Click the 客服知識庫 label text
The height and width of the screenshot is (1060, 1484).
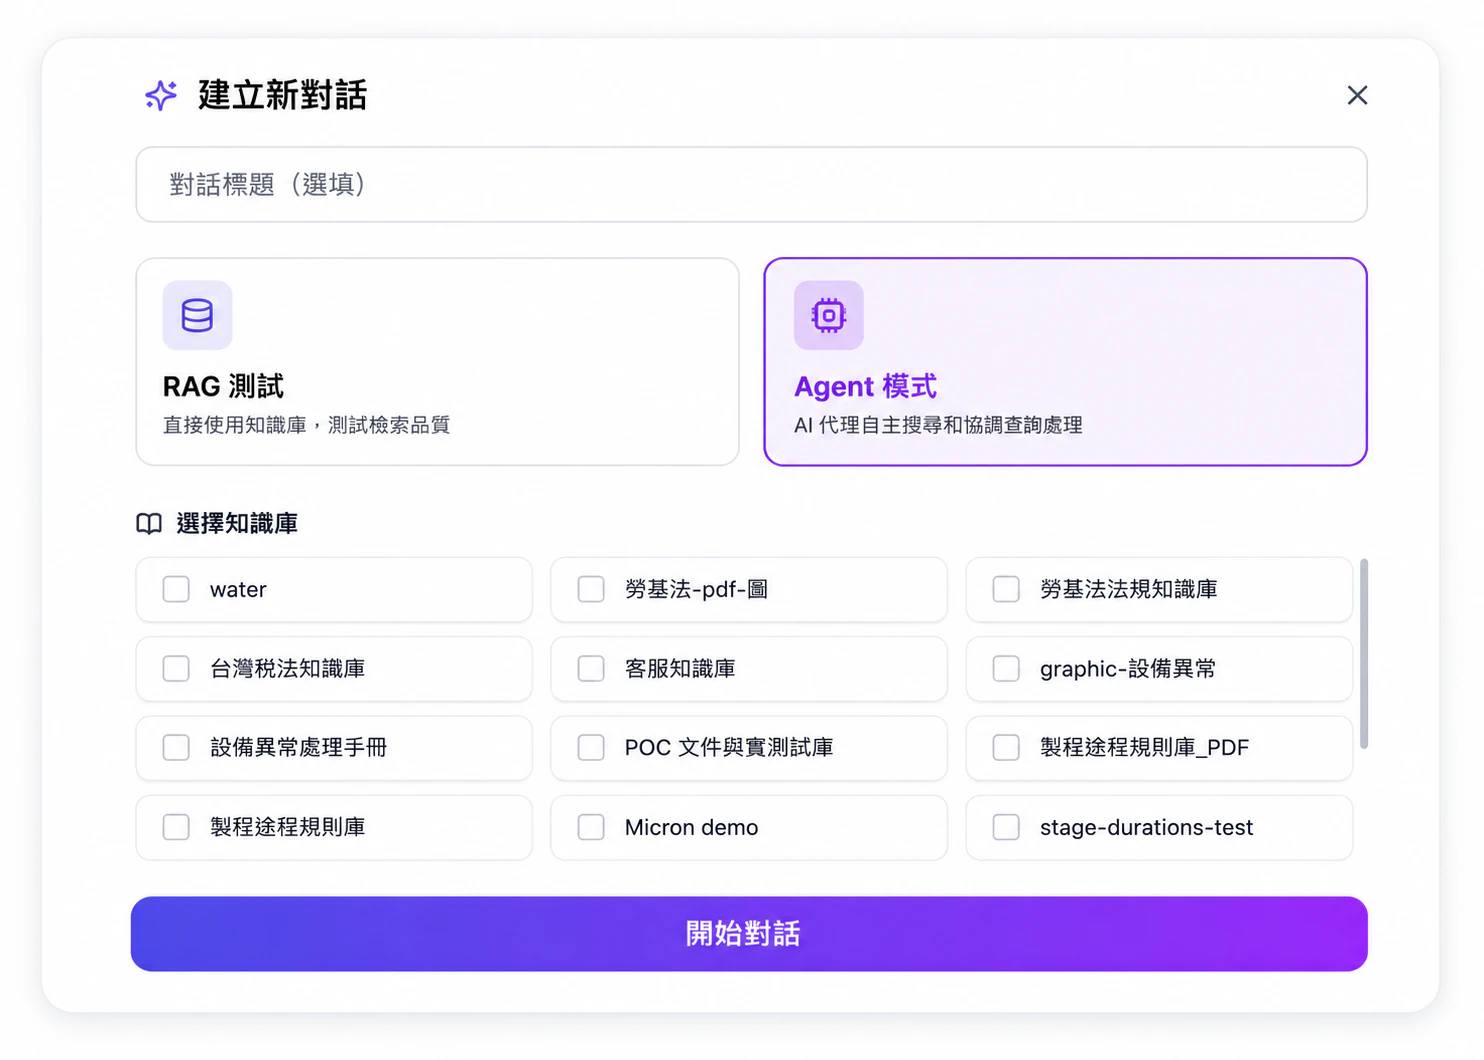point(680,669)
